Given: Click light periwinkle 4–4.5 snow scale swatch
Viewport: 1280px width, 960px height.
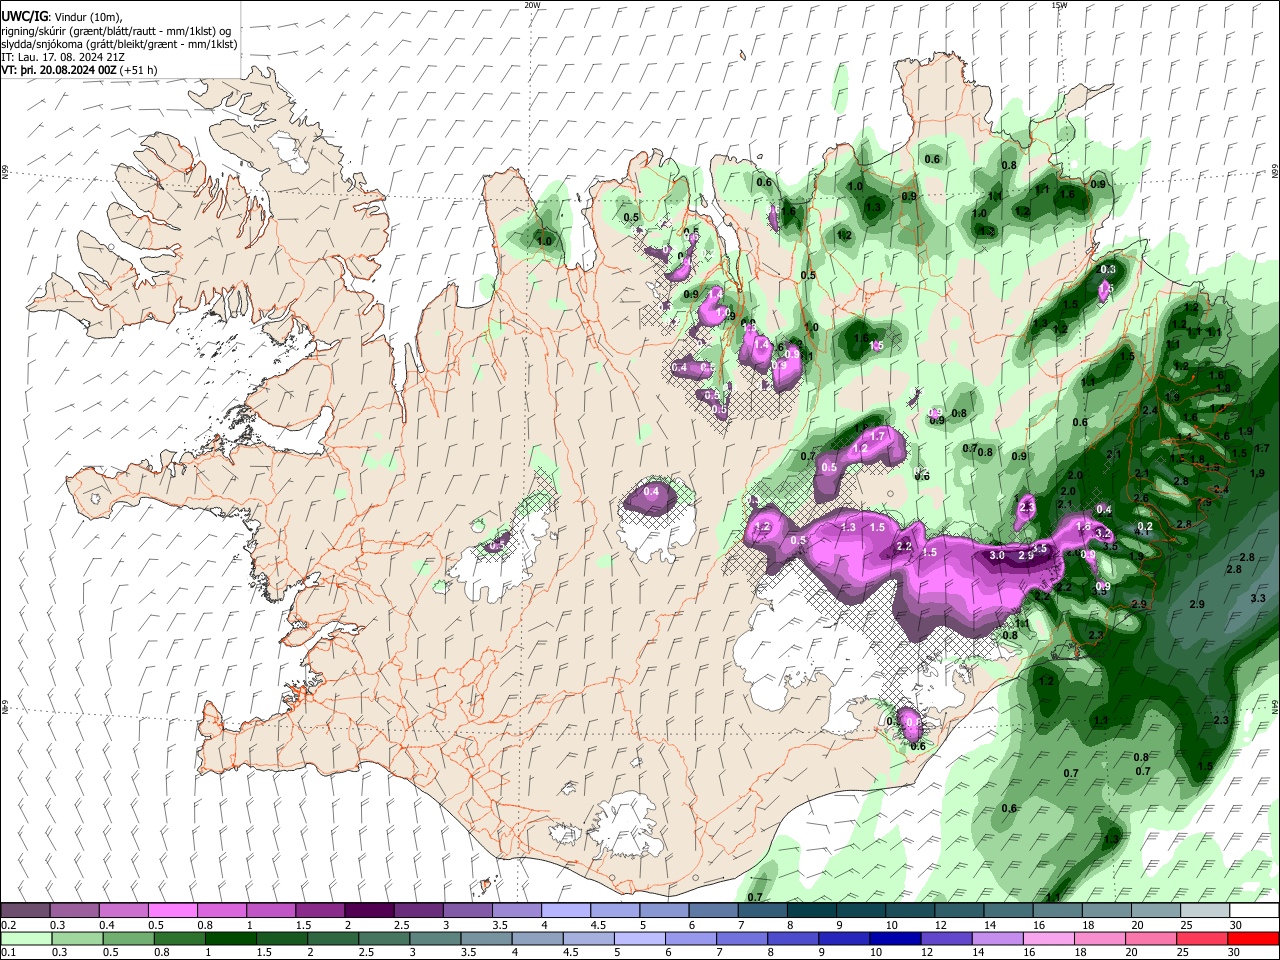Looking at the screenshot, I should [x=566, y=911].
